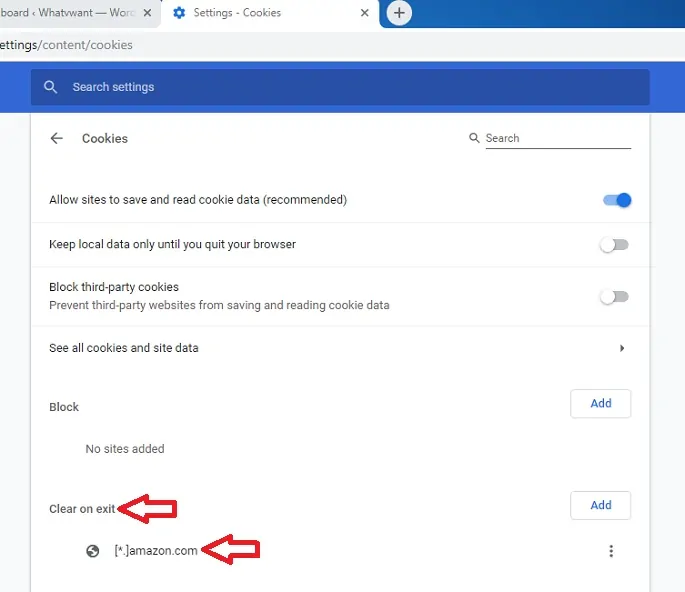Viewport: 685px width, 592px height.
Task: Click the magnifier icon in Search settings
Action: point(50,87)
